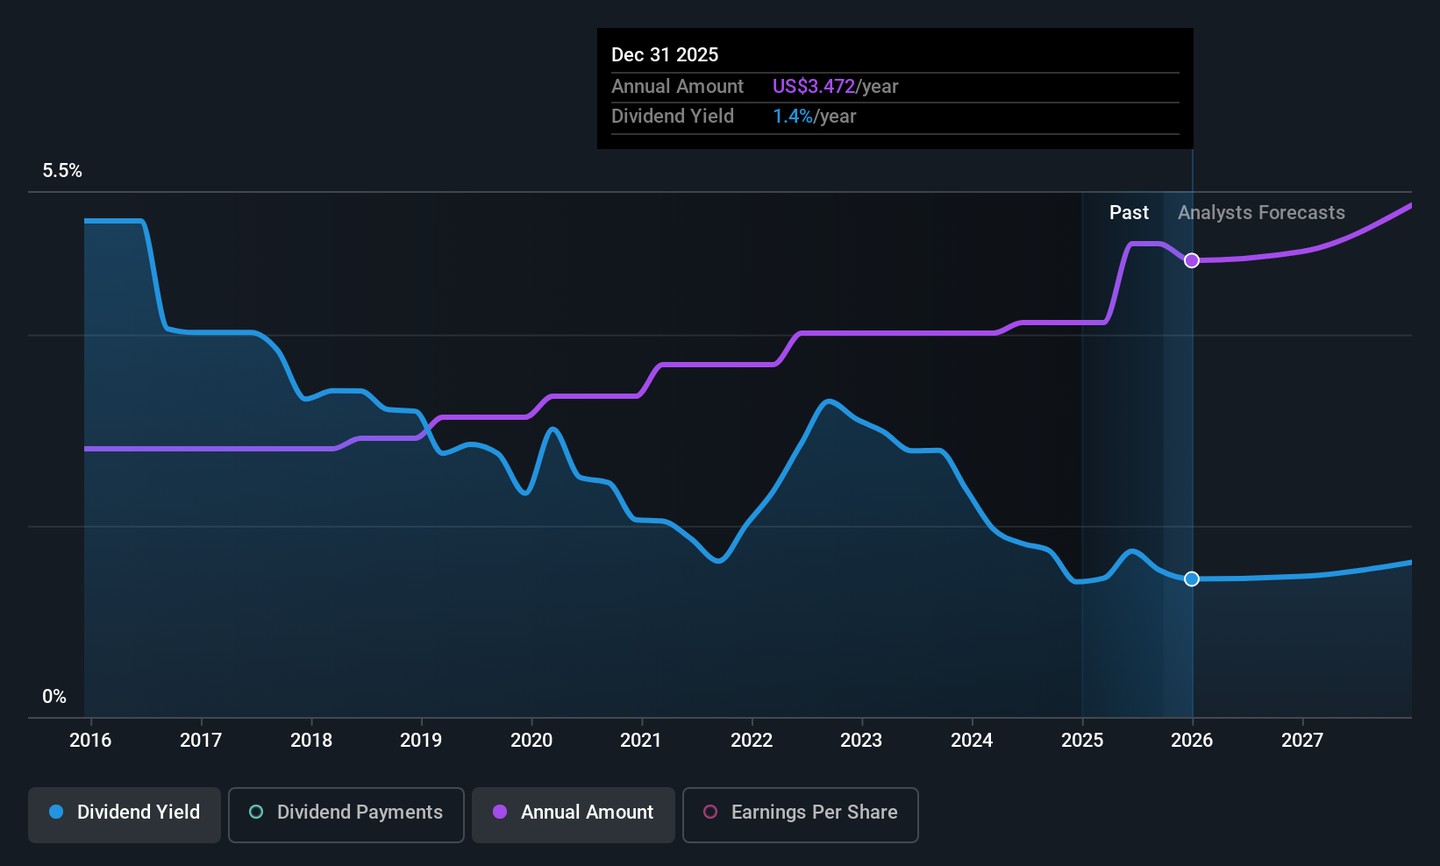Click the 2027 x-axis label
1440x866 pixels.
[1302, 740]
